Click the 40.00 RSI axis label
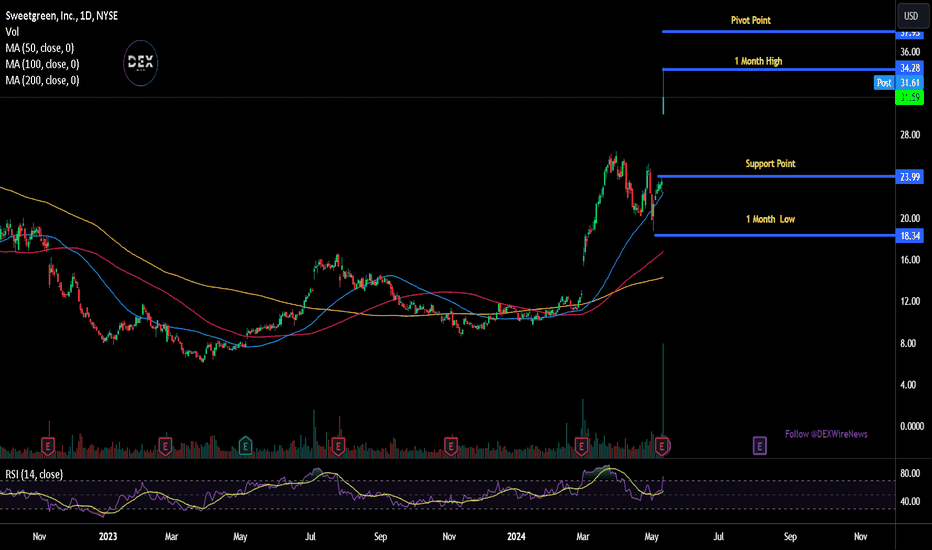This screenshot has height=550, width=932. (x=910, y=501)
